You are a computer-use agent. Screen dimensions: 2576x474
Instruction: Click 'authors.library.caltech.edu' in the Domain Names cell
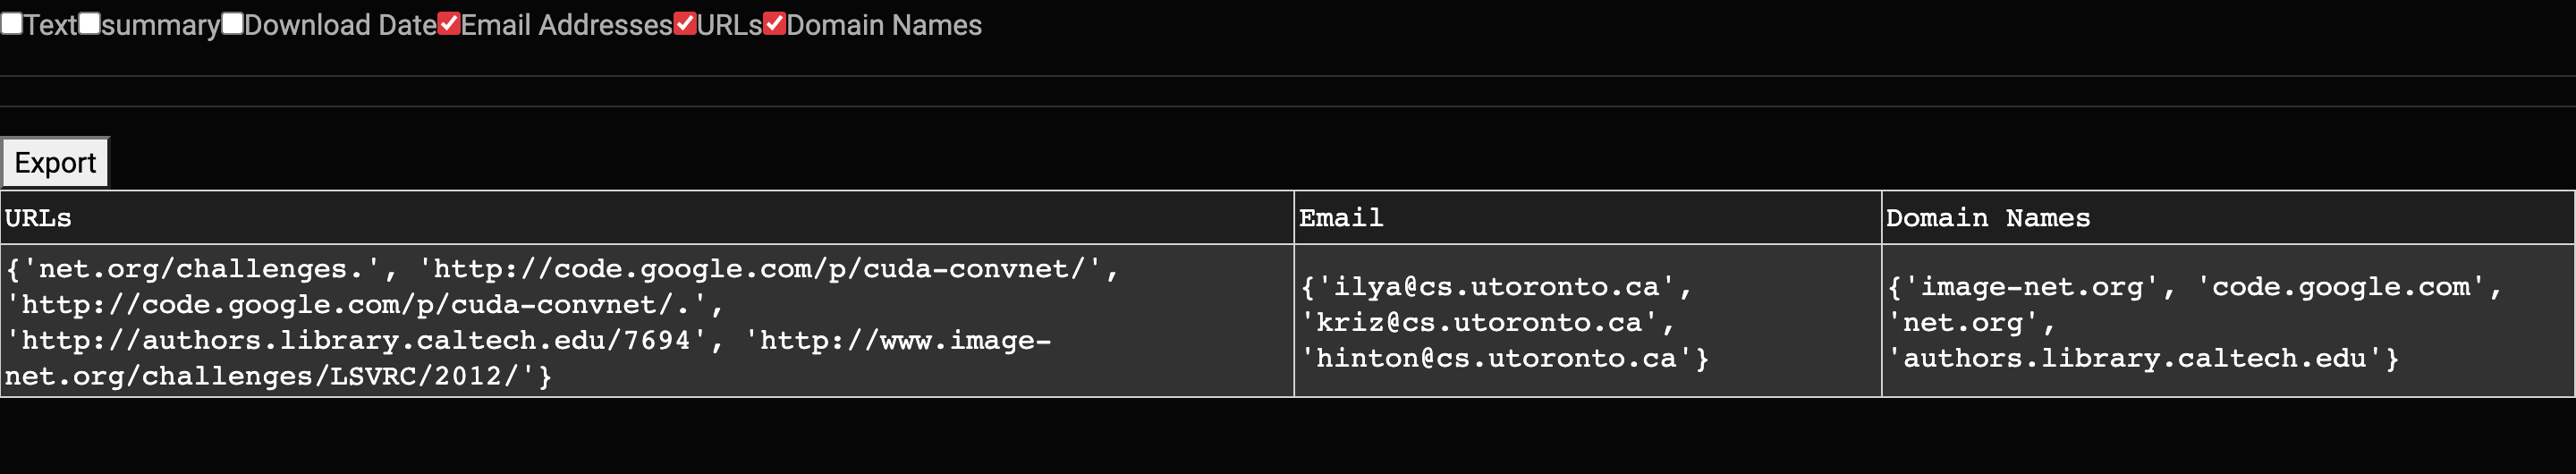coord(2135,359)
